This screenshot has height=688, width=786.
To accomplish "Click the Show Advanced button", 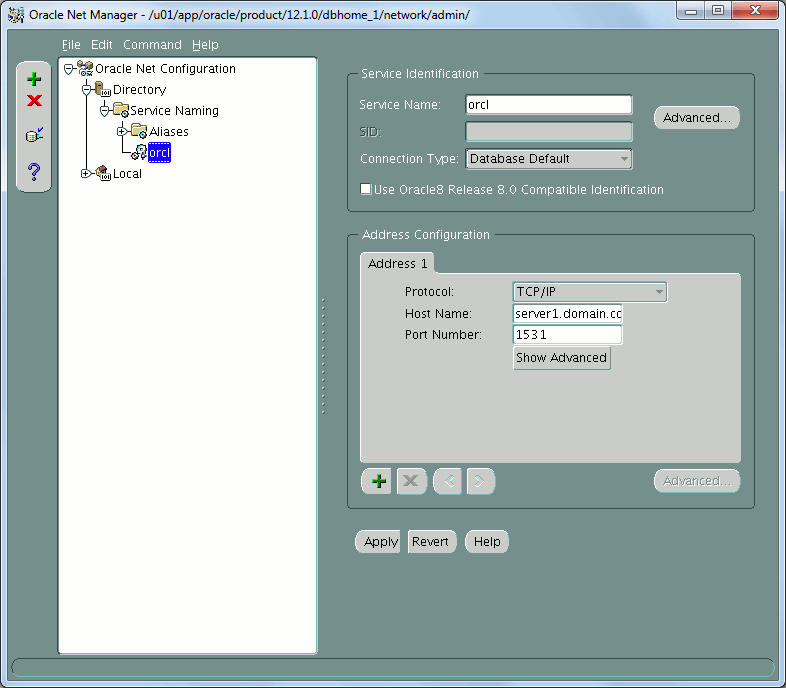I will point(561,358).
